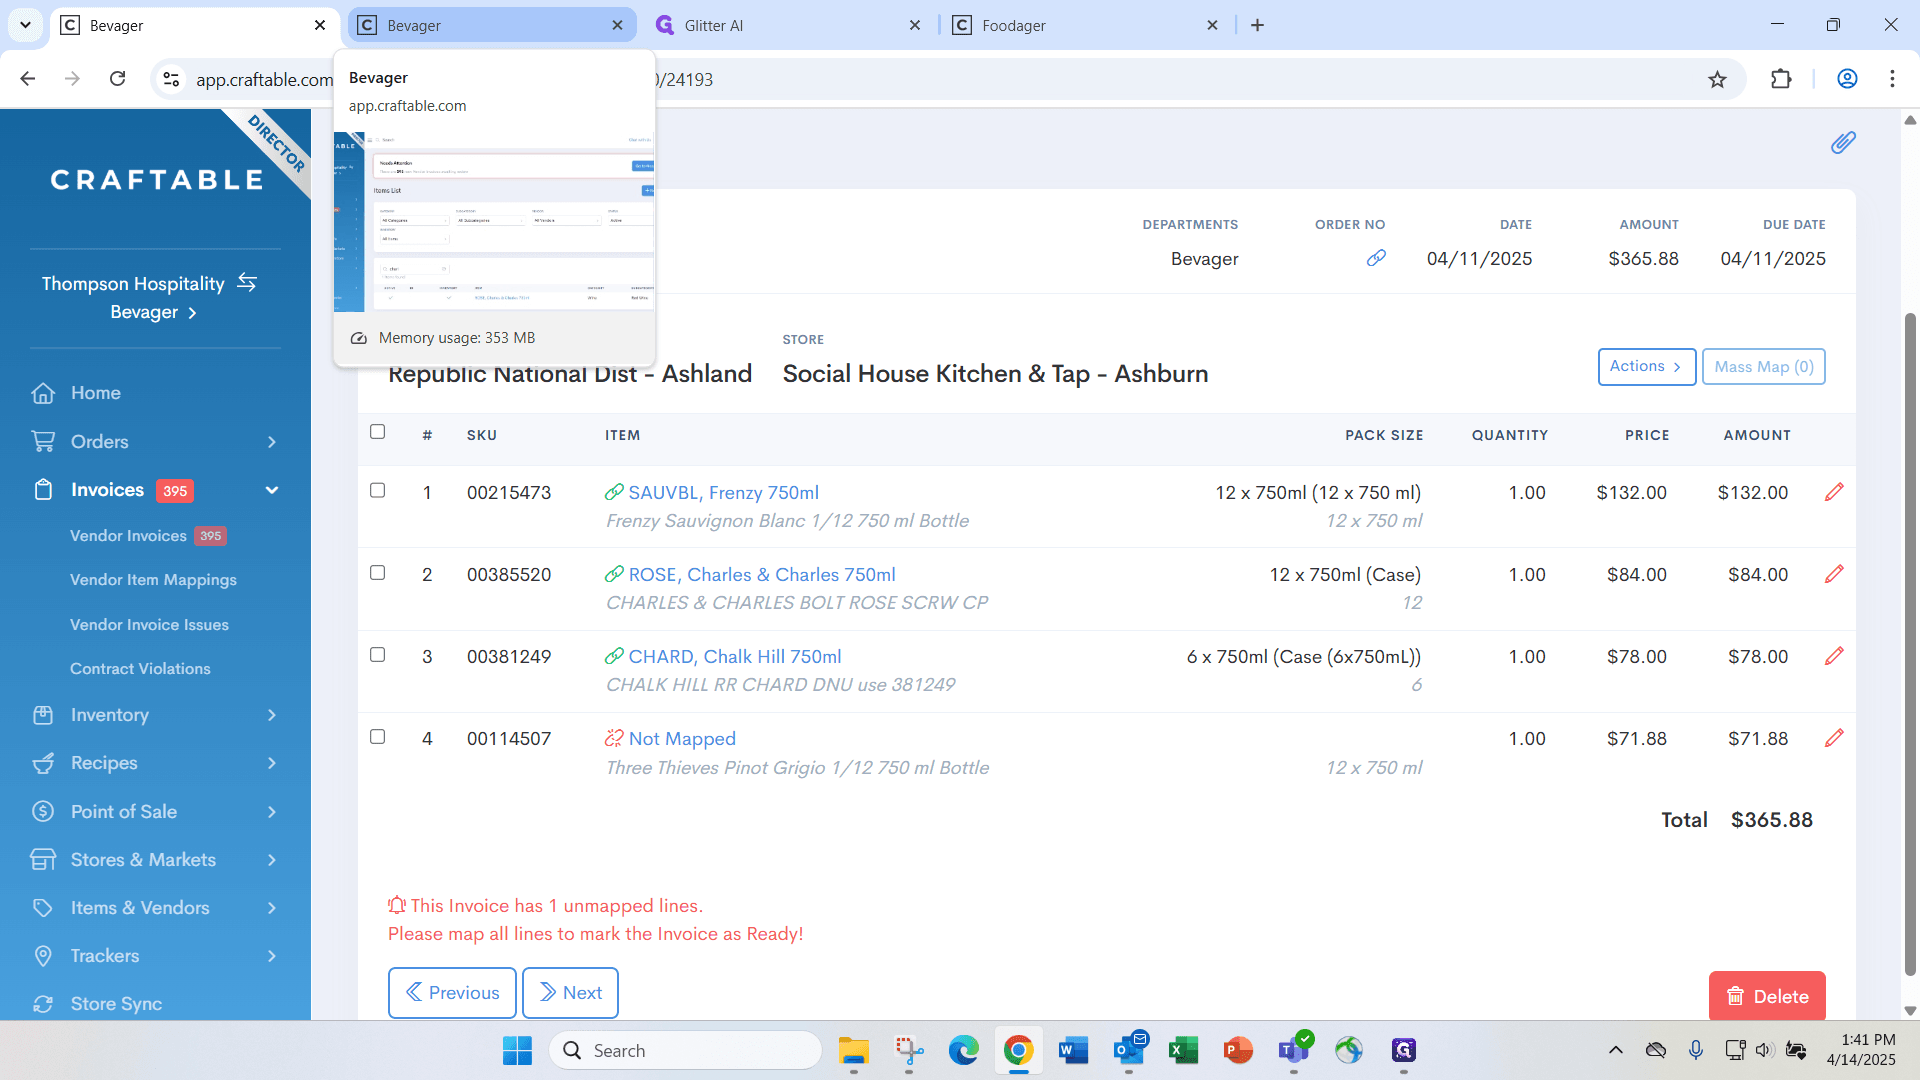
Task: Click the paperclip attachment icon
Action: [x=1843, y=143]
